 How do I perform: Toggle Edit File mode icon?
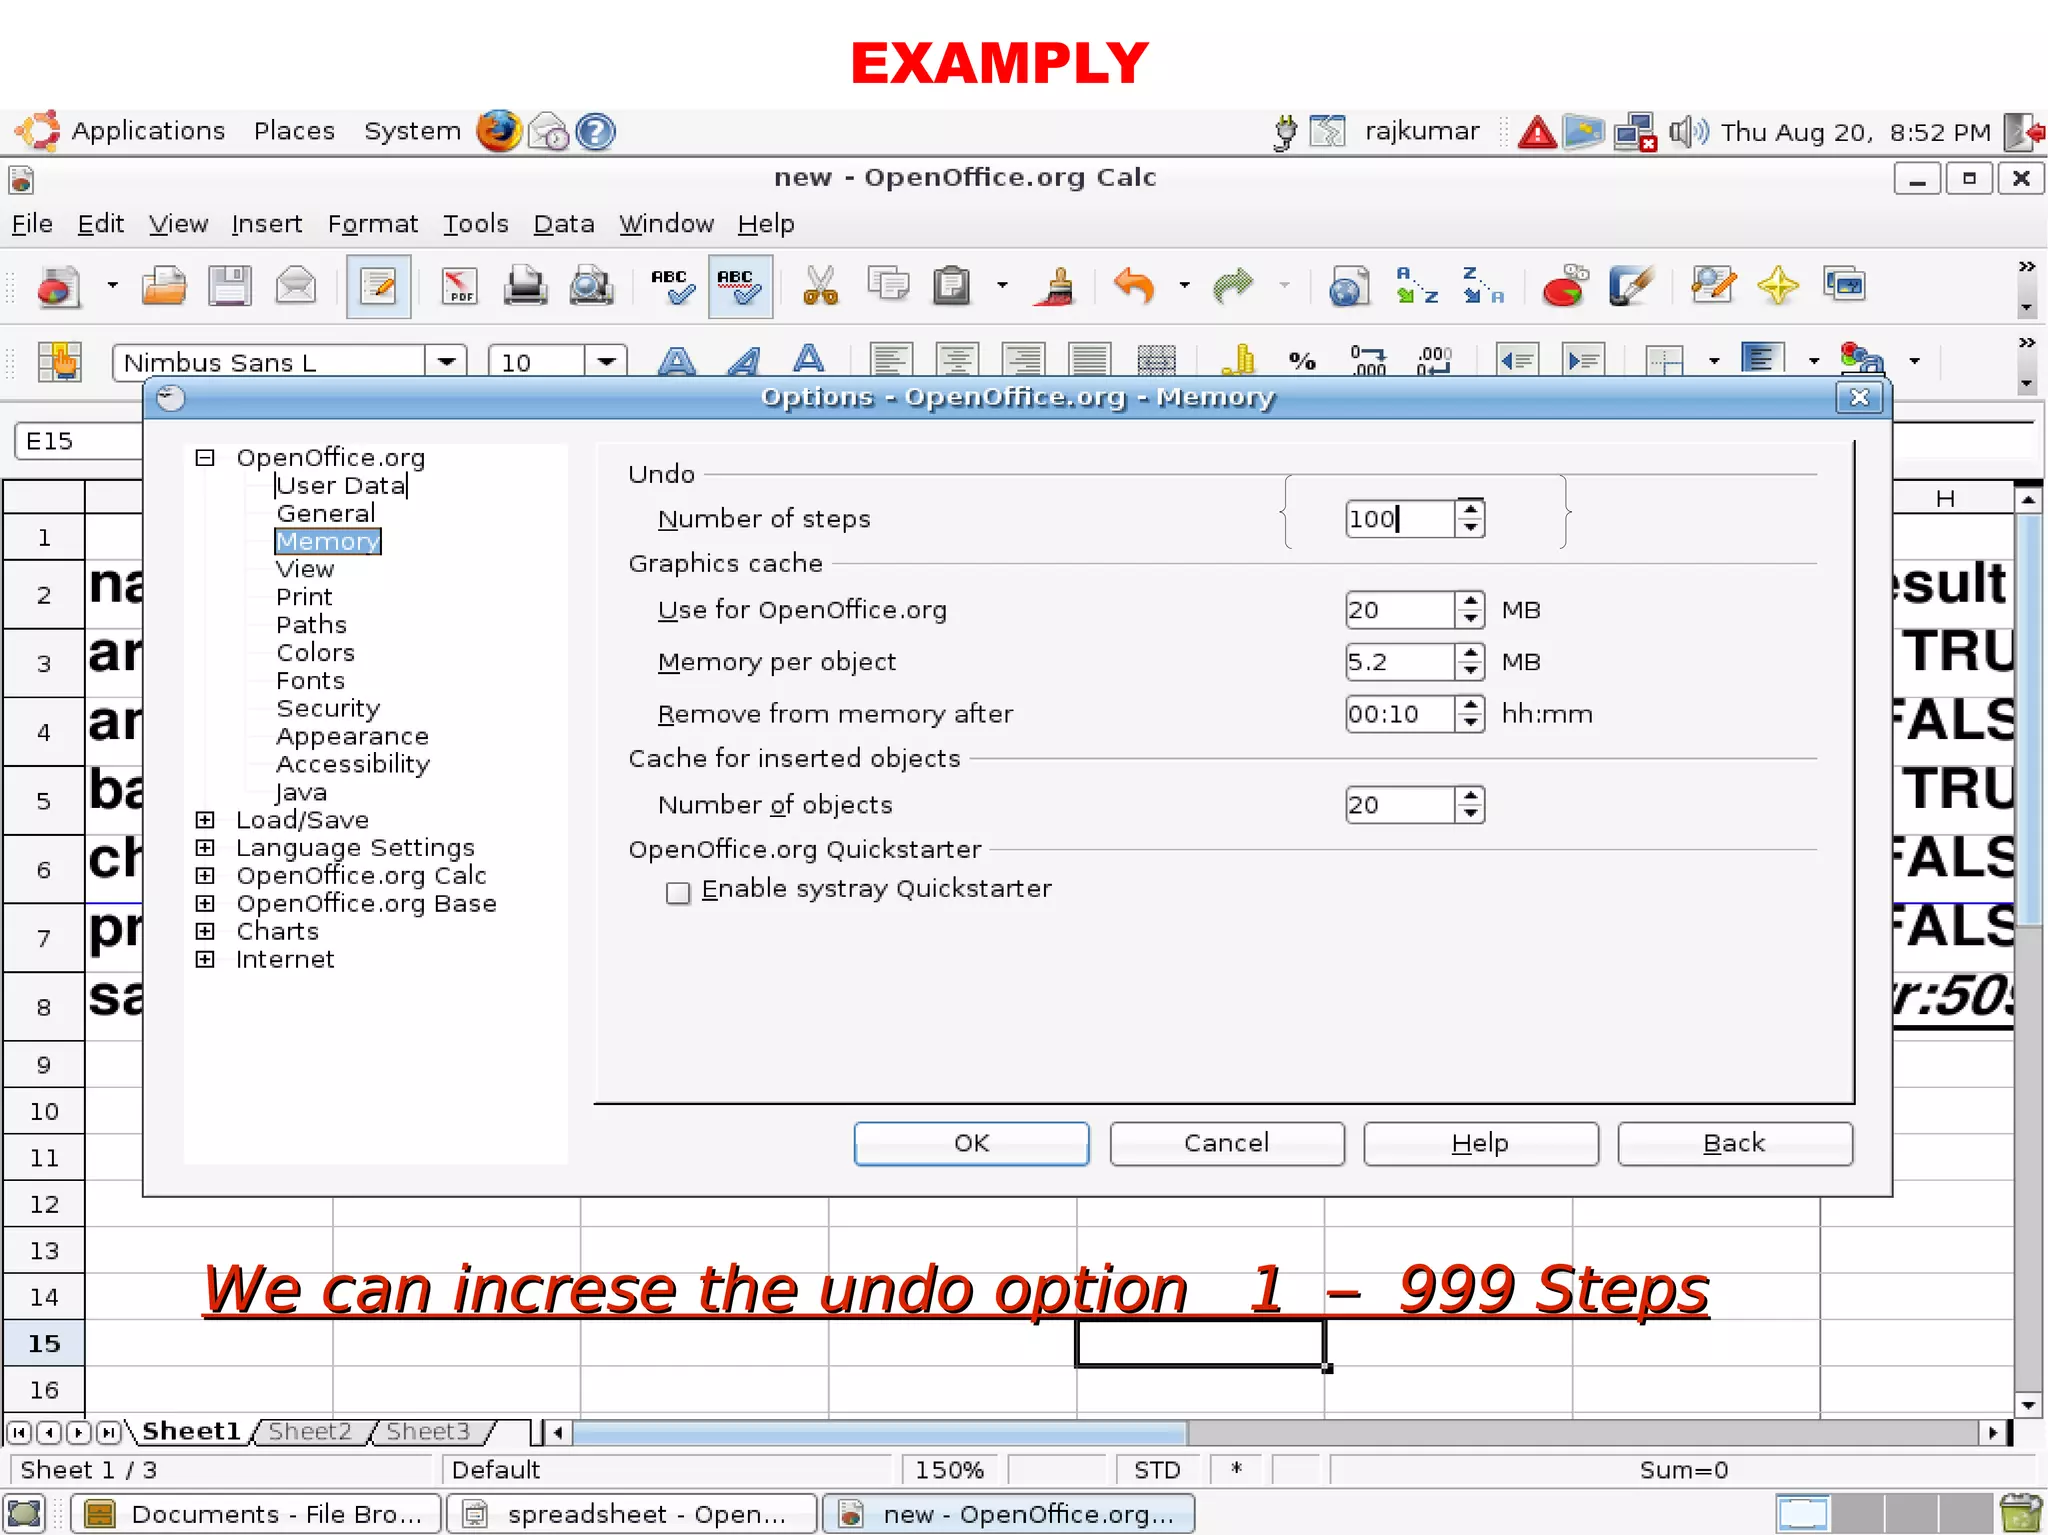(378, 287)
